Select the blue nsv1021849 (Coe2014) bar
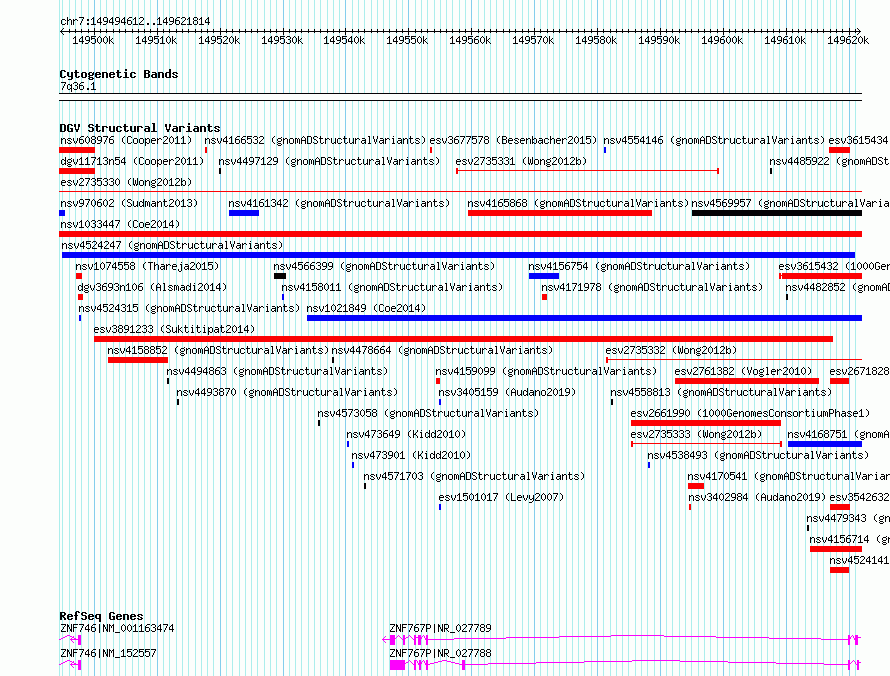The height and width of the screenshot is (676, 890). pyautogui.click(x=584, y=318)
